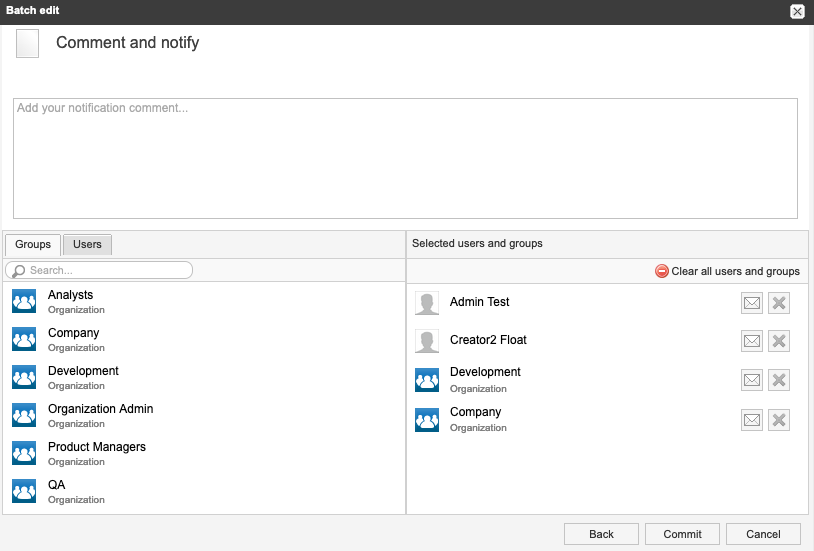
Task: Click the red clear all icon
Action: pos(662,271)
